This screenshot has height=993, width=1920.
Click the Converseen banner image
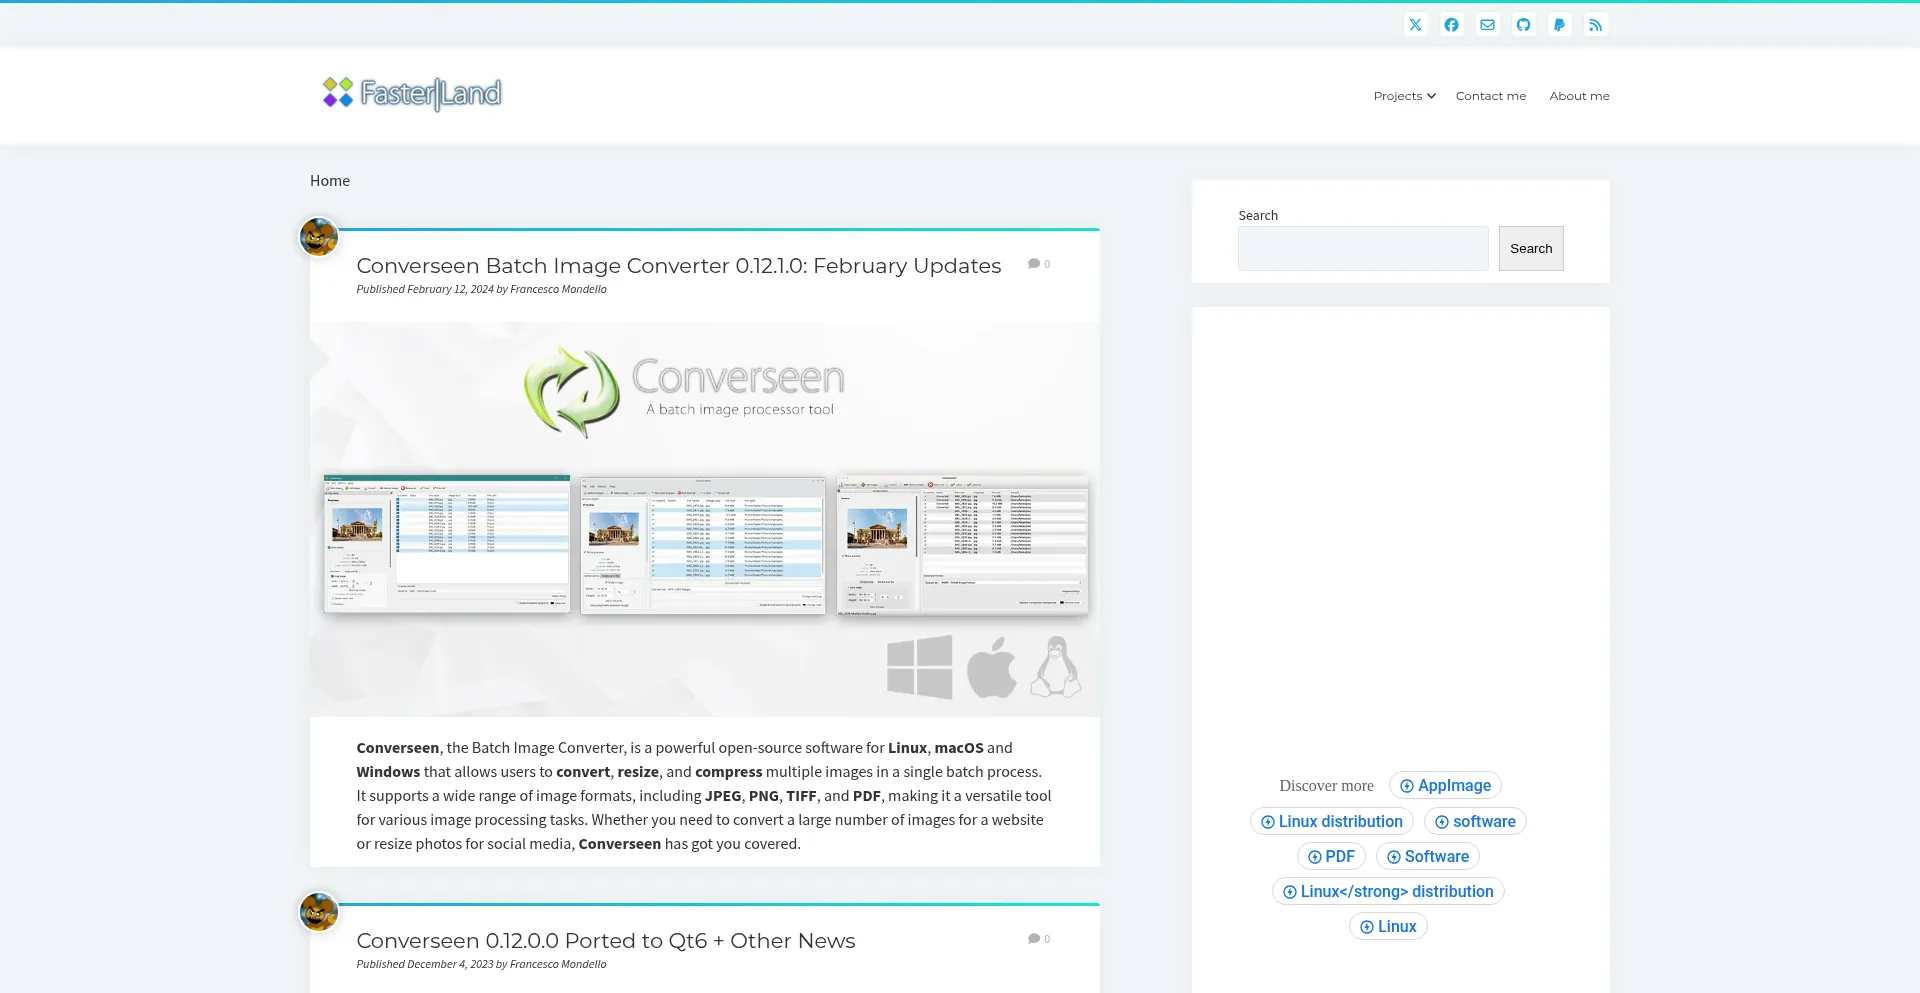coord(704,518)
